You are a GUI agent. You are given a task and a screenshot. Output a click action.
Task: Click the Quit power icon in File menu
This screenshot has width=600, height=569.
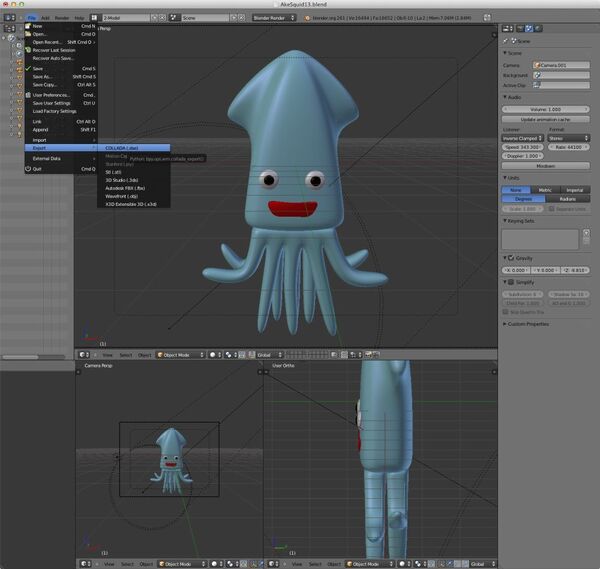27,169
